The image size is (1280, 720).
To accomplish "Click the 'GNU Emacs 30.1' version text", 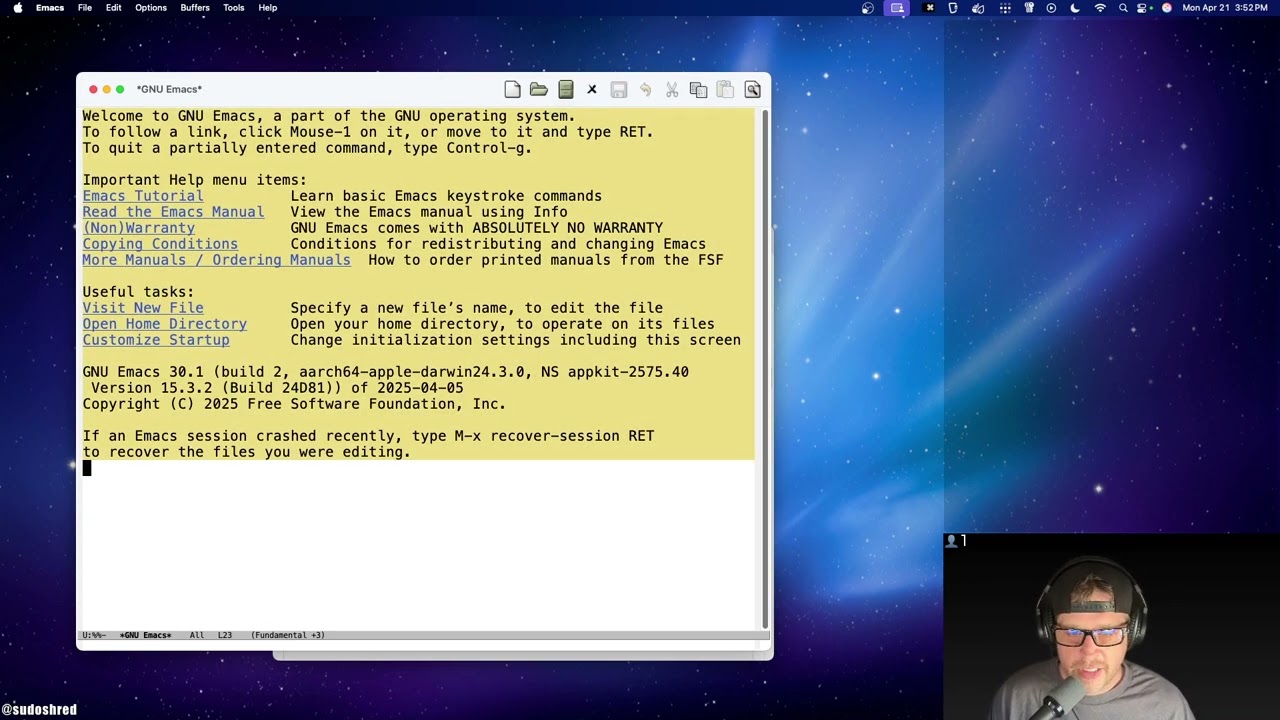I will (x=143, y=372).
